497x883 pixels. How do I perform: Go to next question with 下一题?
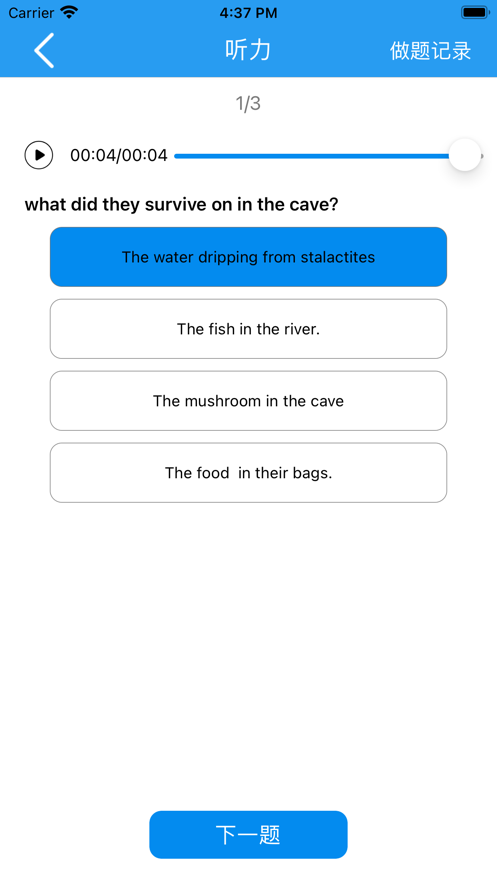coord(248,835)
